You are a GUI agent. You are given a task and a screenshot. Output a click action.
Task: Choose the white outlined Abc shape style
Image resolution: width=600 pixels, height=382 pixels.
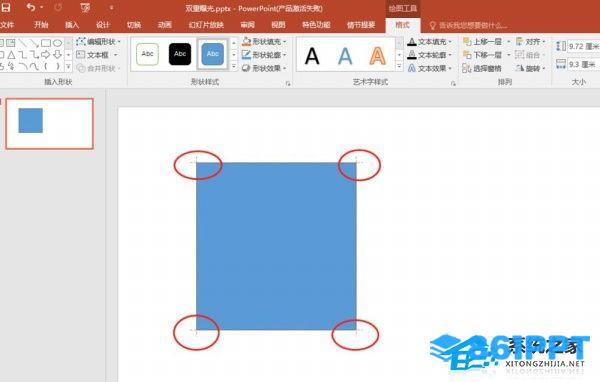(147, 54)
